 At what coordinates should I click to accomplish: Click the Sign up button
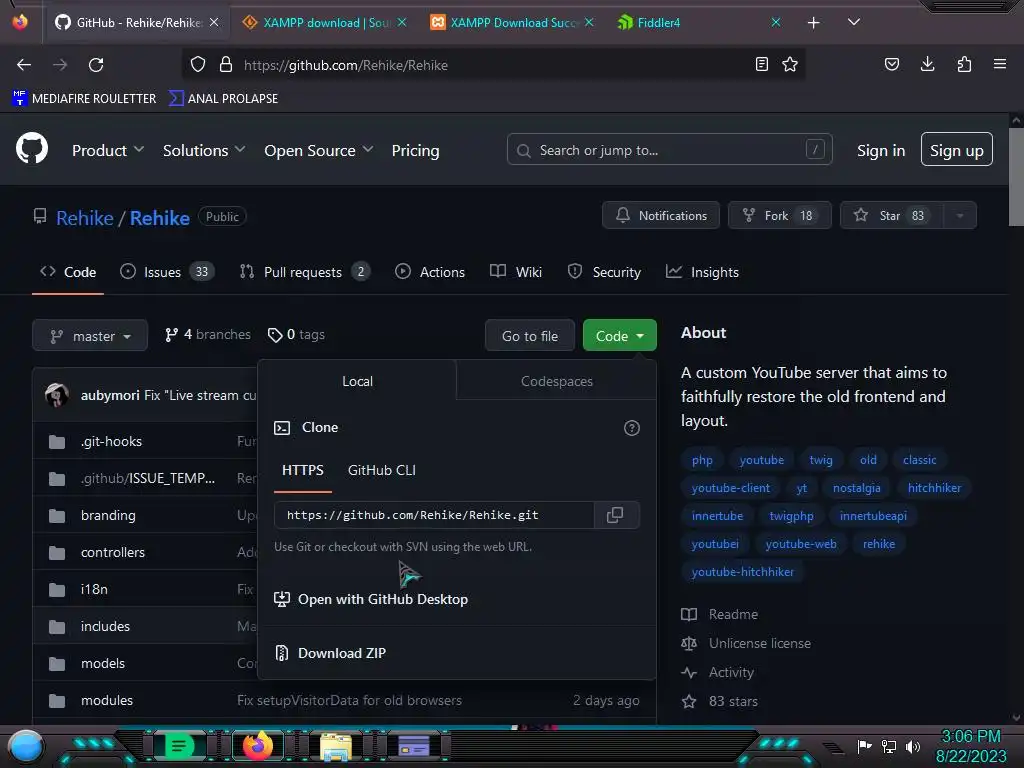pyautogui.click(x=957, y=150)
